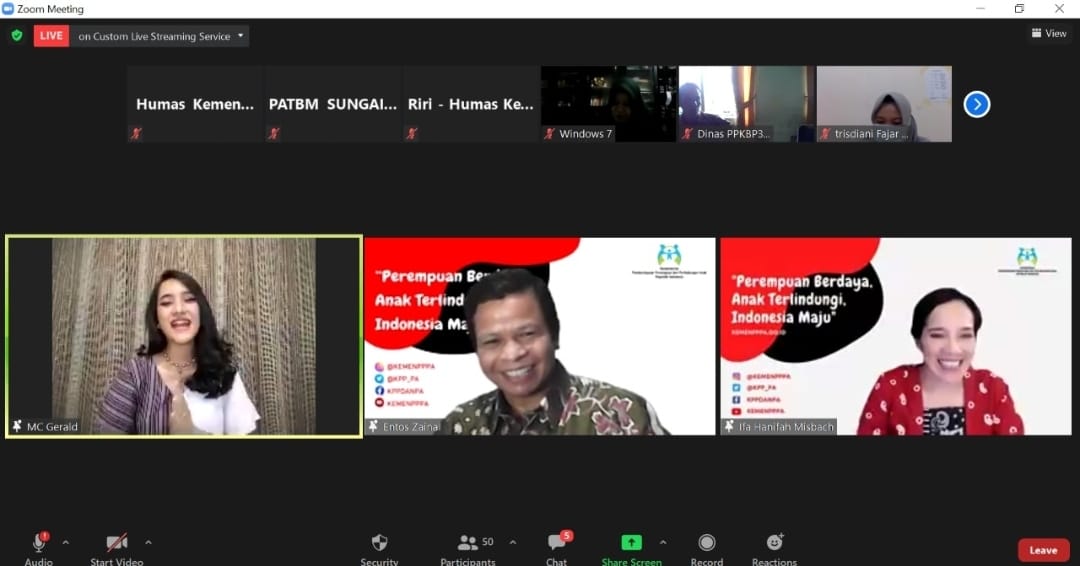The height and width of the screenshot is (566, 1080).
Task: Click the participant count 50
Action: (x=488, y=542)
